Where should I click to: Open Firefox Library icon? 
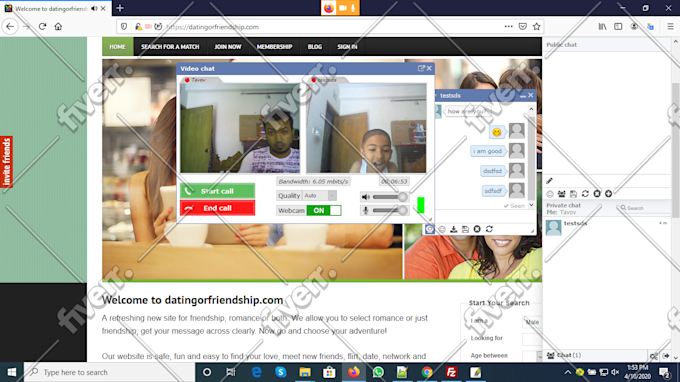602,26
